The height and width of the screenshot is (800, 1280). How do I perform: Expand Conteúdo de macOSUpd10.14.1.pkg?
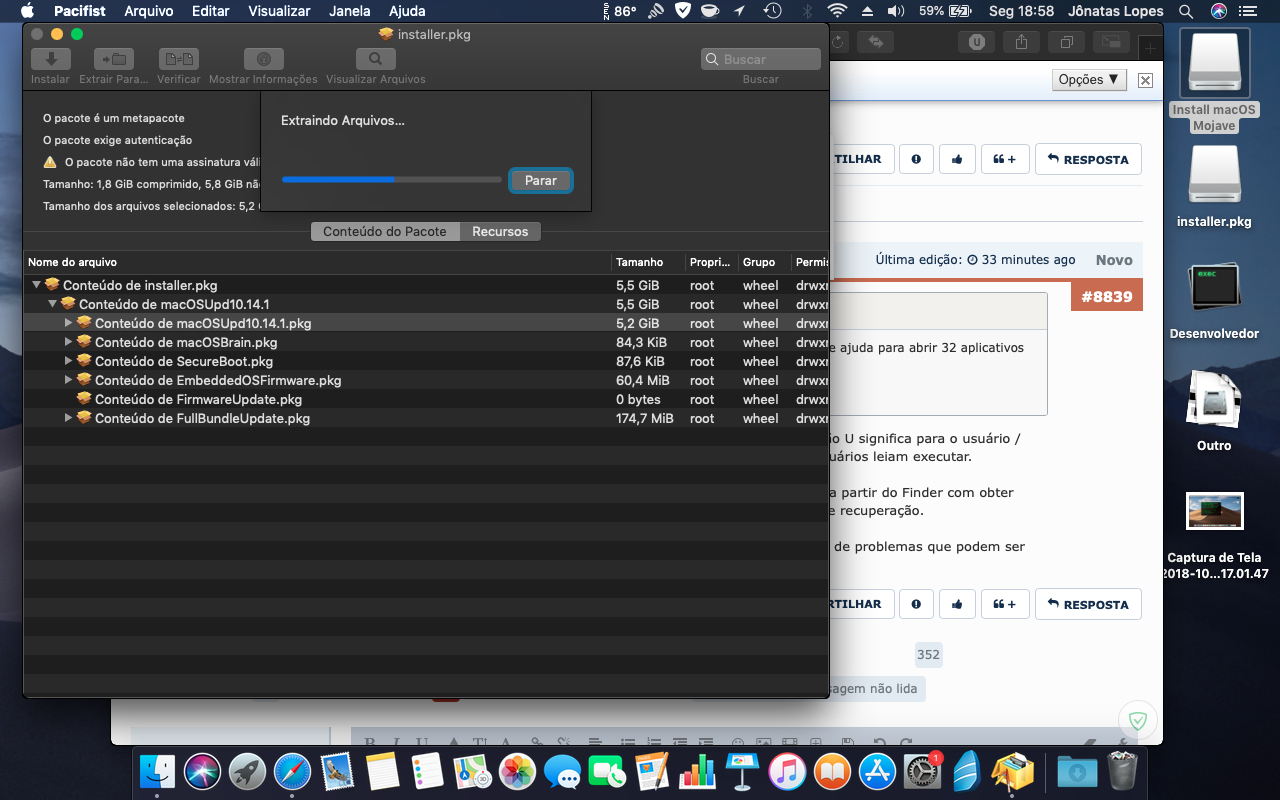69,323
